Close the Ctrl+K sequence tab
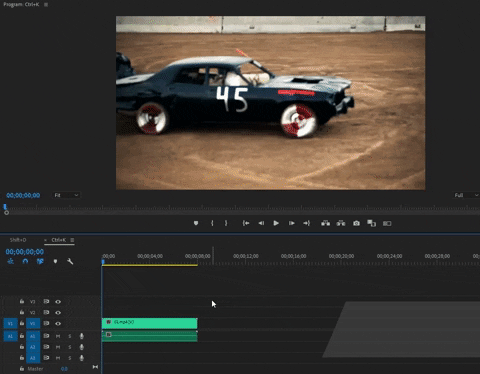The height and width of the screenshot is (374, 480). (46, 240)
